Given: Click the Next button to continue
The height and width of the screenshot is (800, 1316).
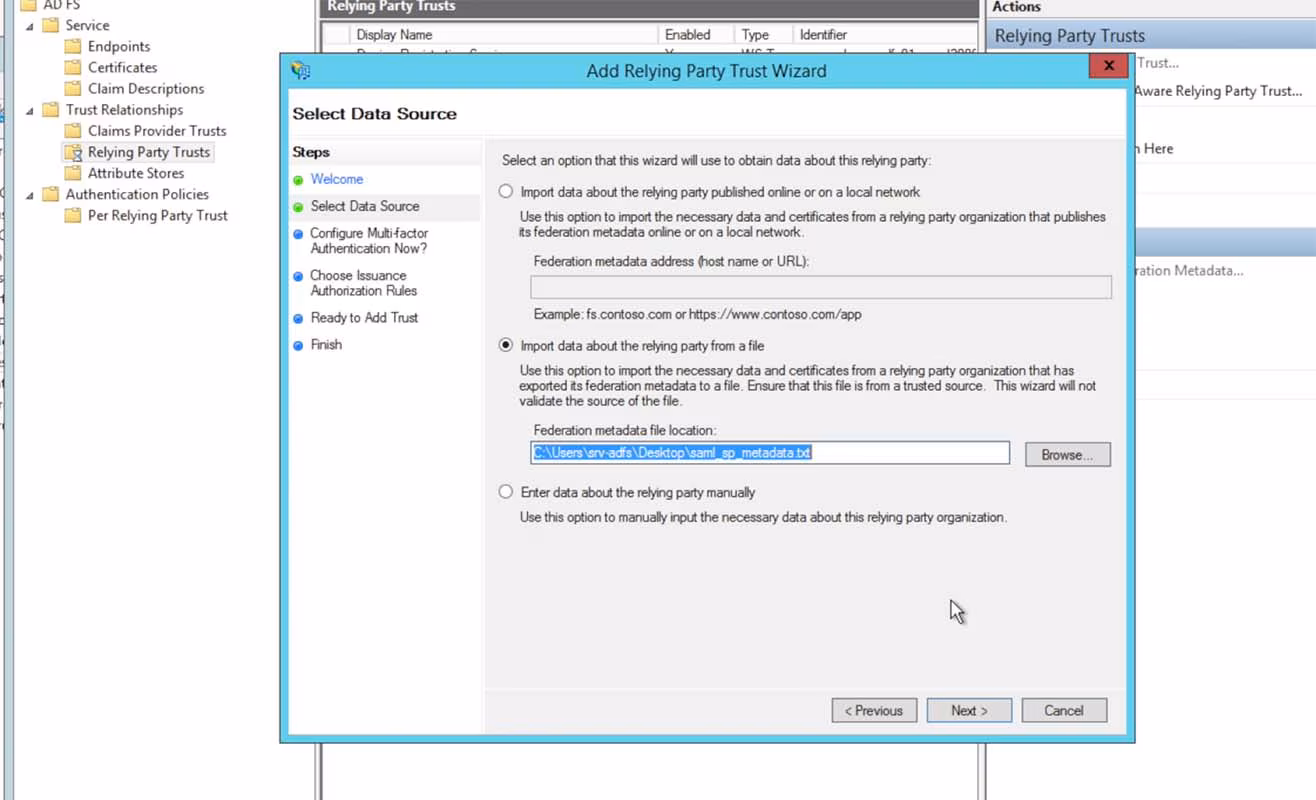Looking at the screenshot, I should (968, 710).
